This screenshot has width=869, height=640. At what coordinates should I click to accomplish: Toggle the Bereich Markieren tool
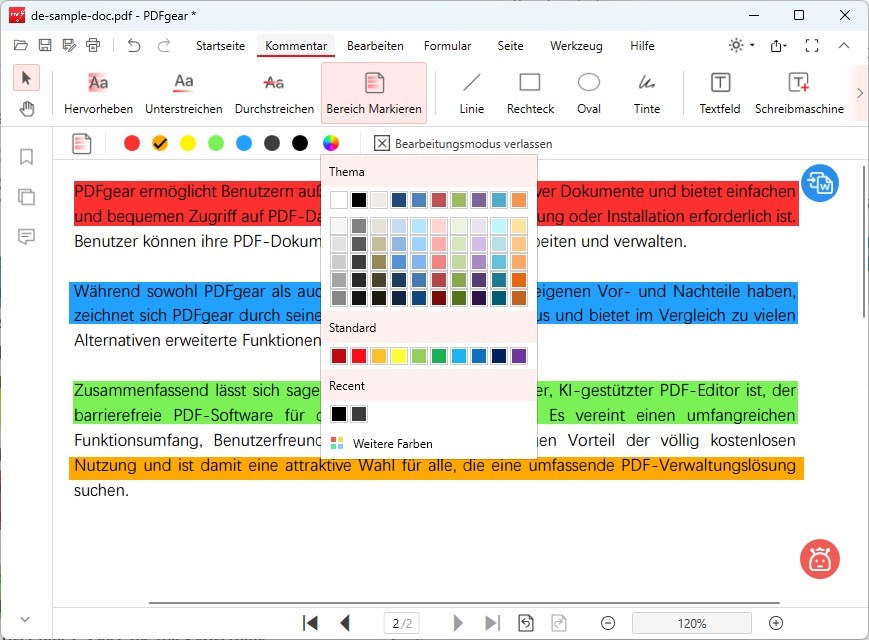point(374,93)
